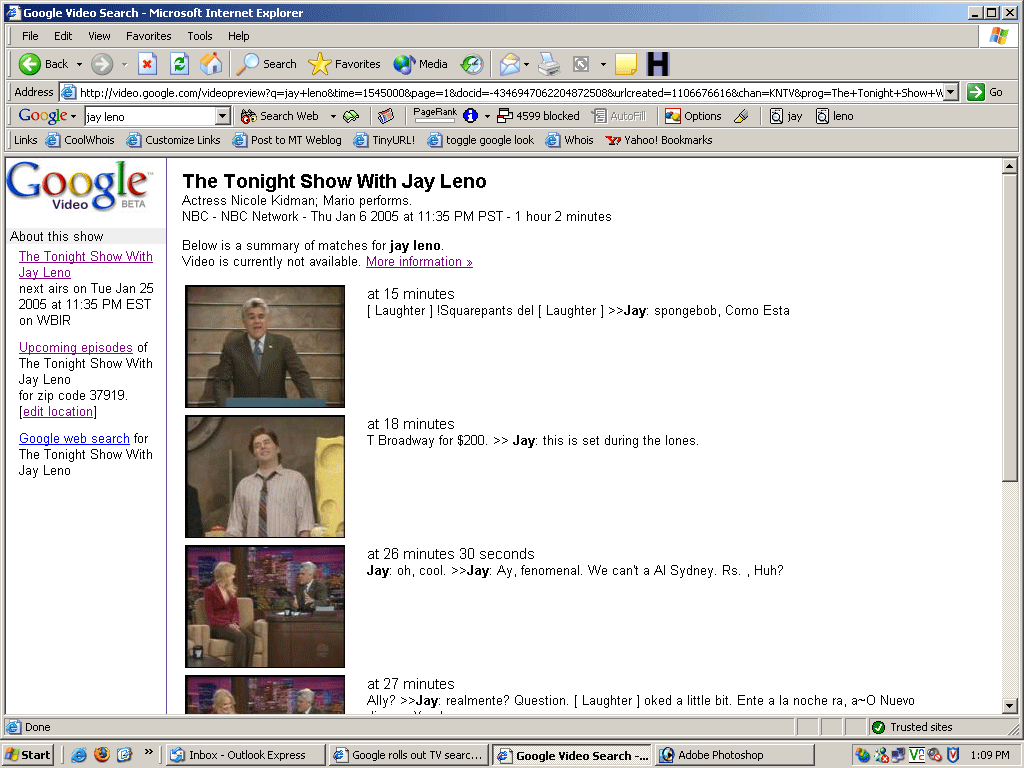Open the Favorites star button
The height and width of the screenshot is (768, 1024).
tap(345, 64)
